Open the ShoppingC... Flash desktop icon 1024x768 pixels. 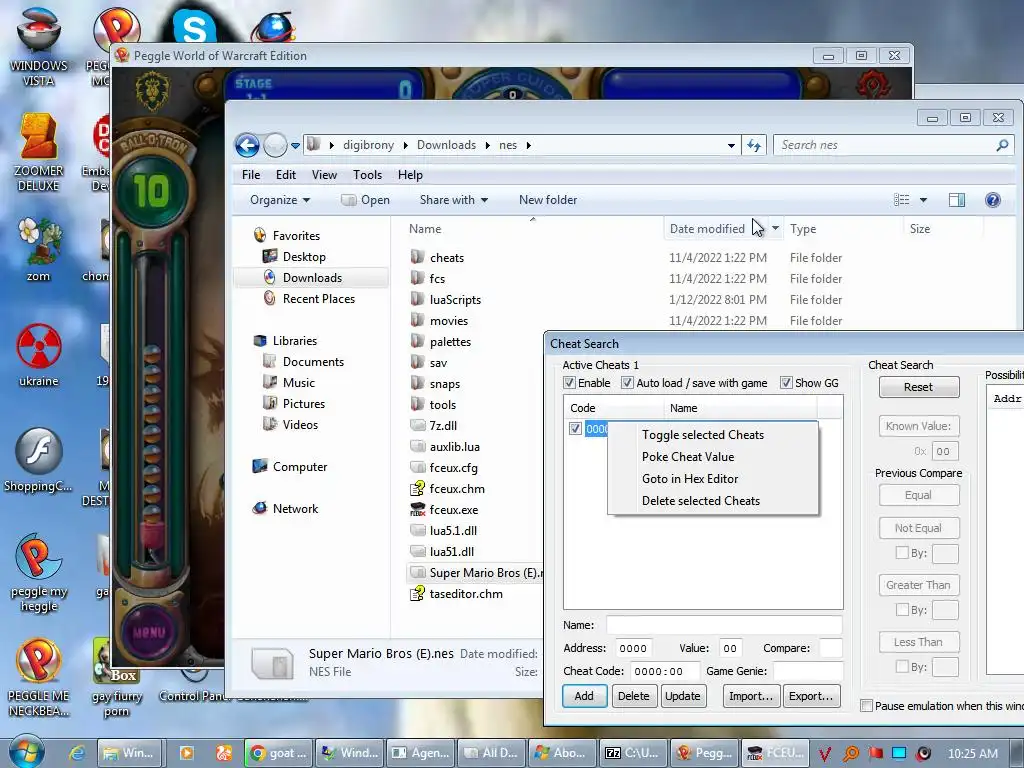39,460
